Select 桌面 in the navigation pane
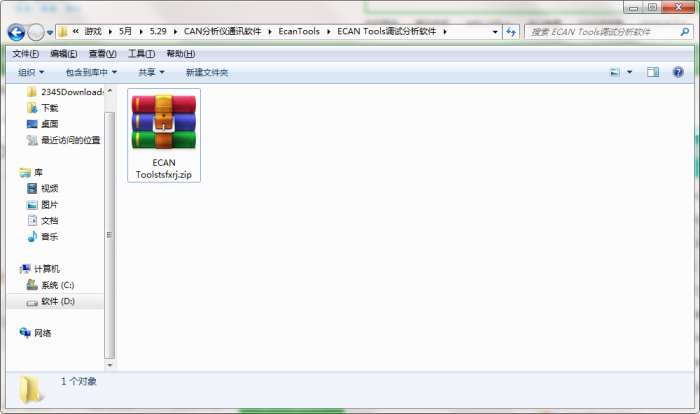Image resolution: width=700 pixels, height=414 pixels. (43, 124)
